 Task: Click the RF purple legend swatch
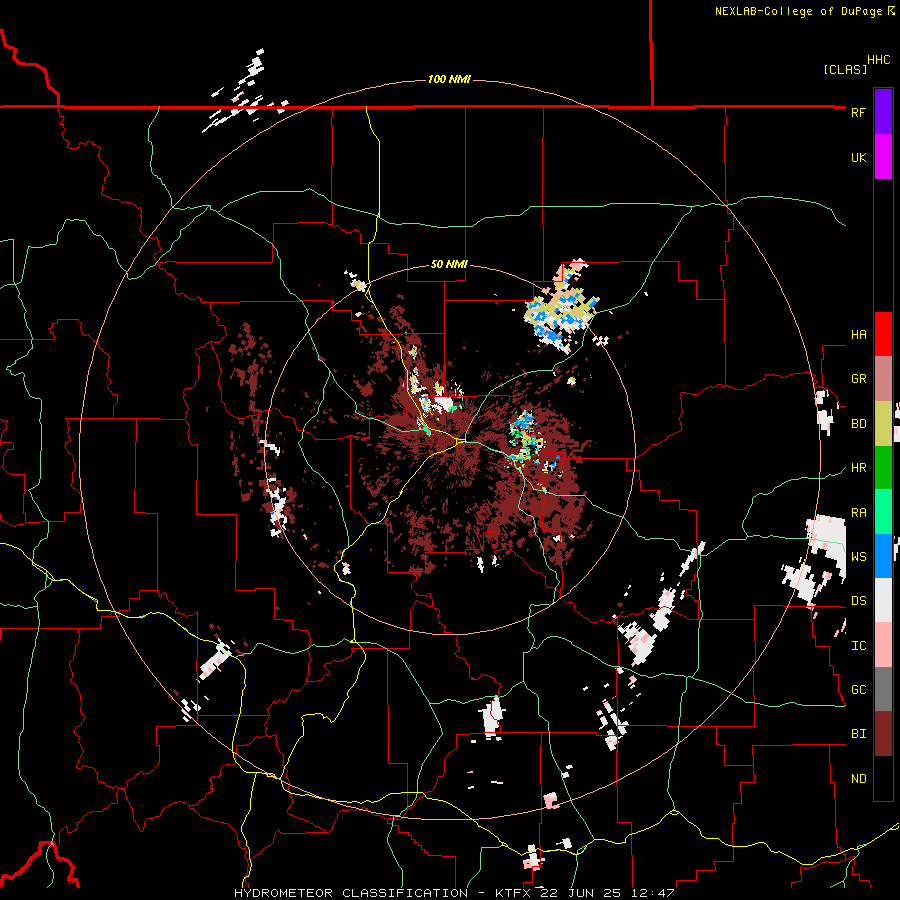(x=883, y=112)
